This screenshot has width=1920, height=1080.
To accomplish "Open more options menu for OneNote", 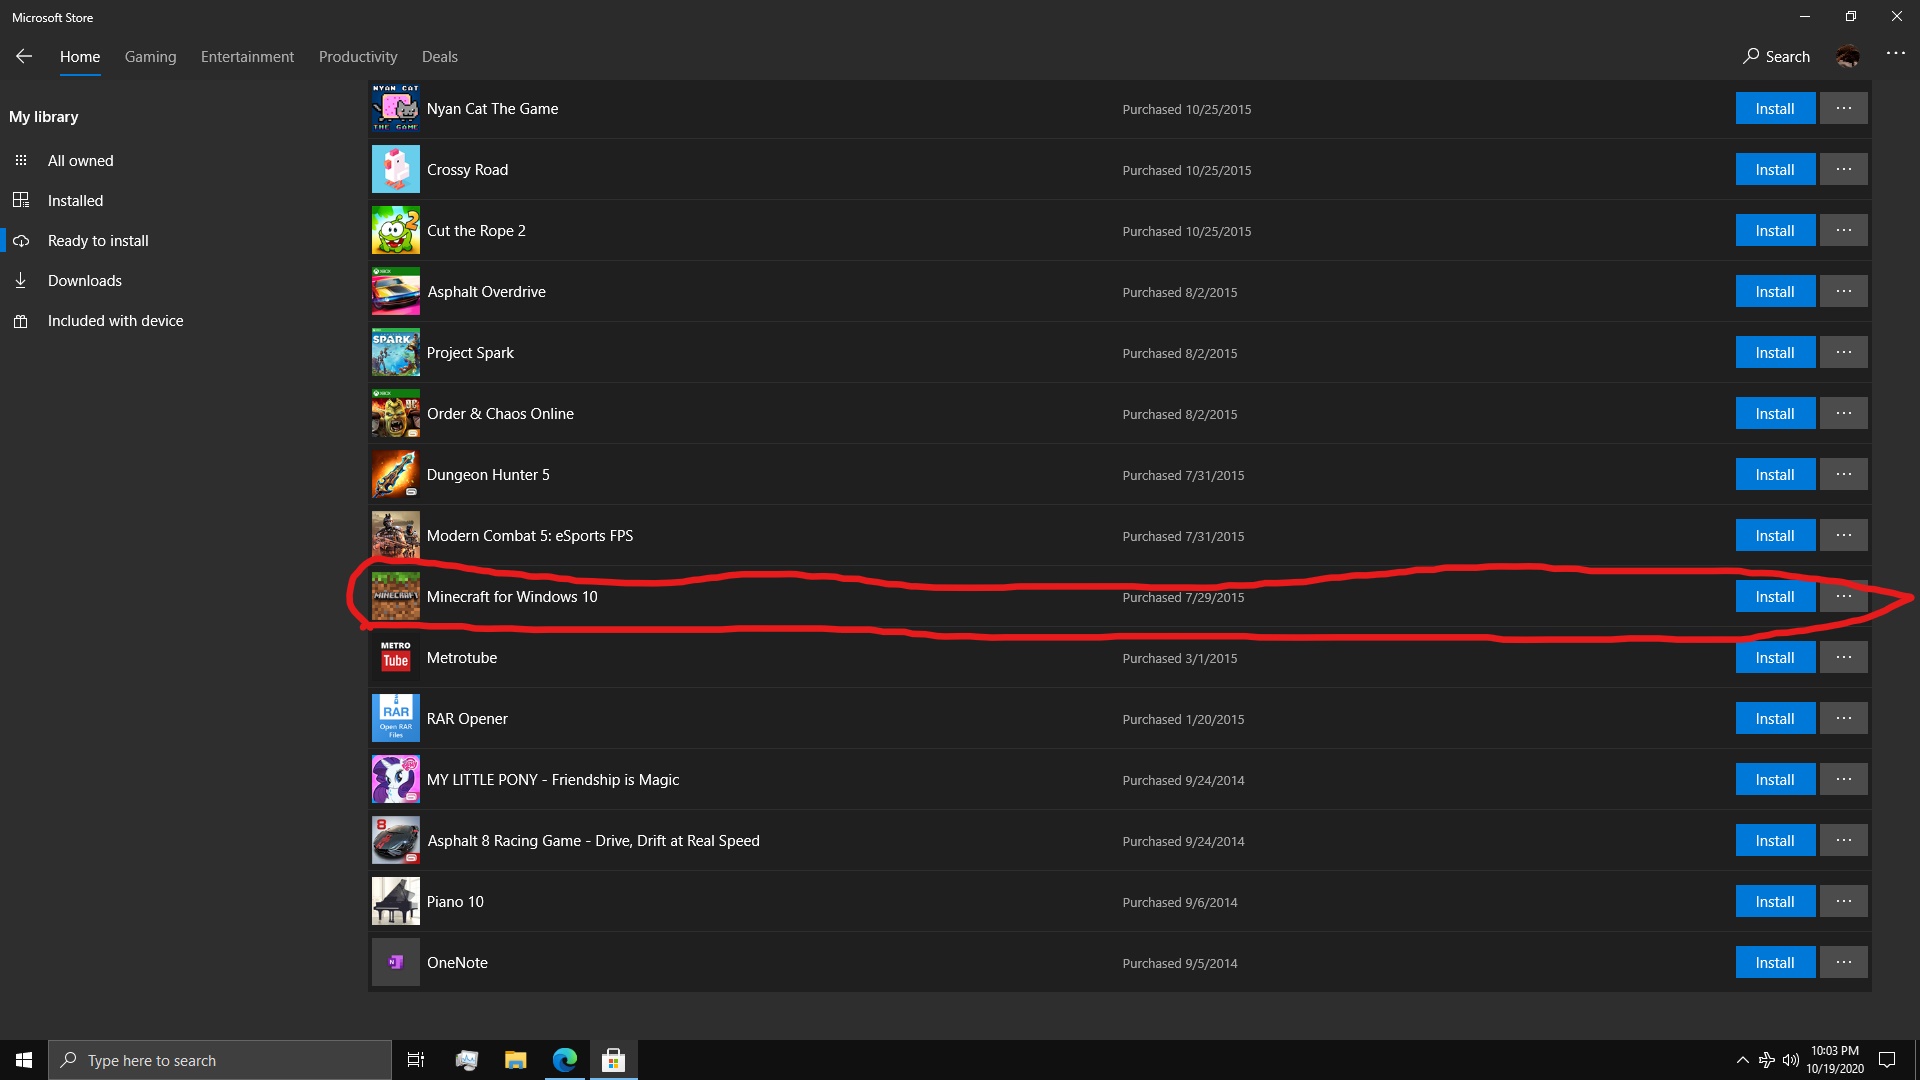I will click(x=1843, y=963).
